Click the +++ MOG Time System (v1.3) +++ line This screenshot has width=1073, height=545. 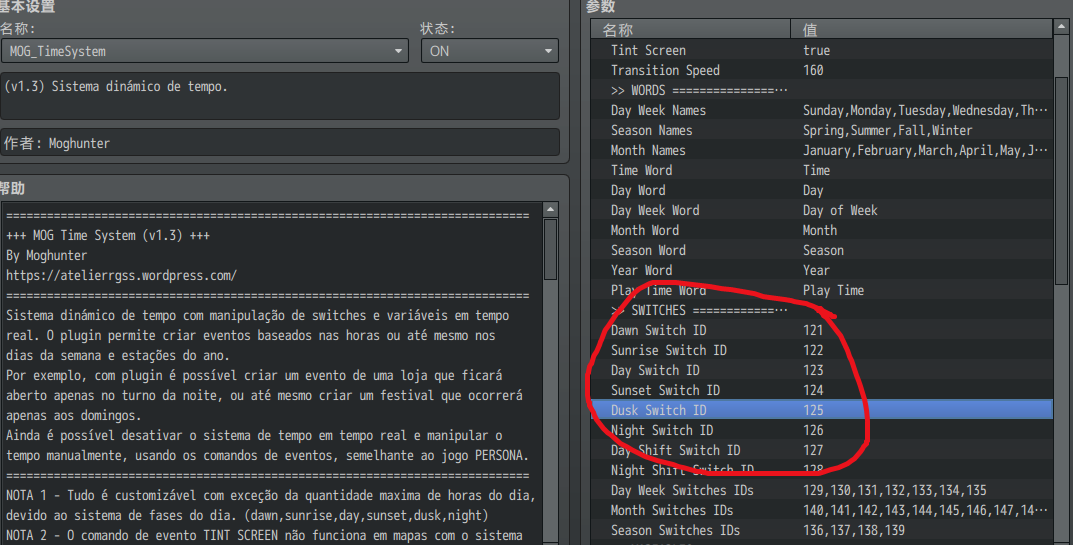click(x=108, y=236)
